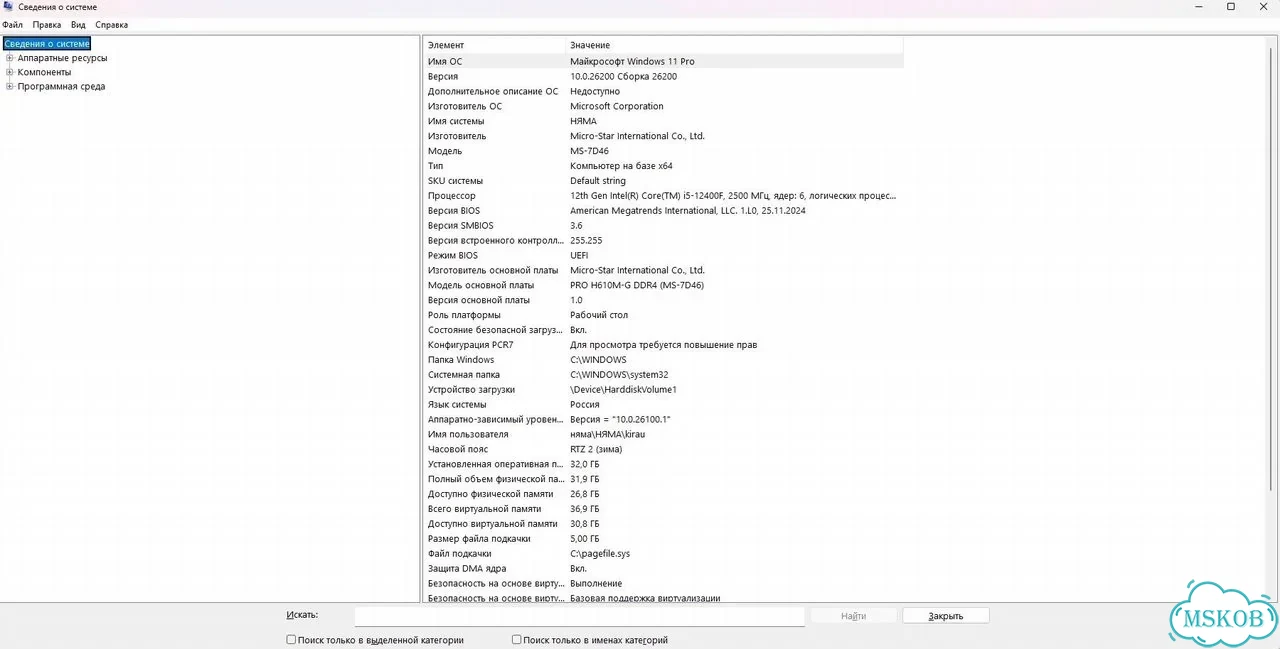The width and height of the screenshot is (1280, 649).
Task: Select the Роль платформы row
Action: tap(664, 315)
